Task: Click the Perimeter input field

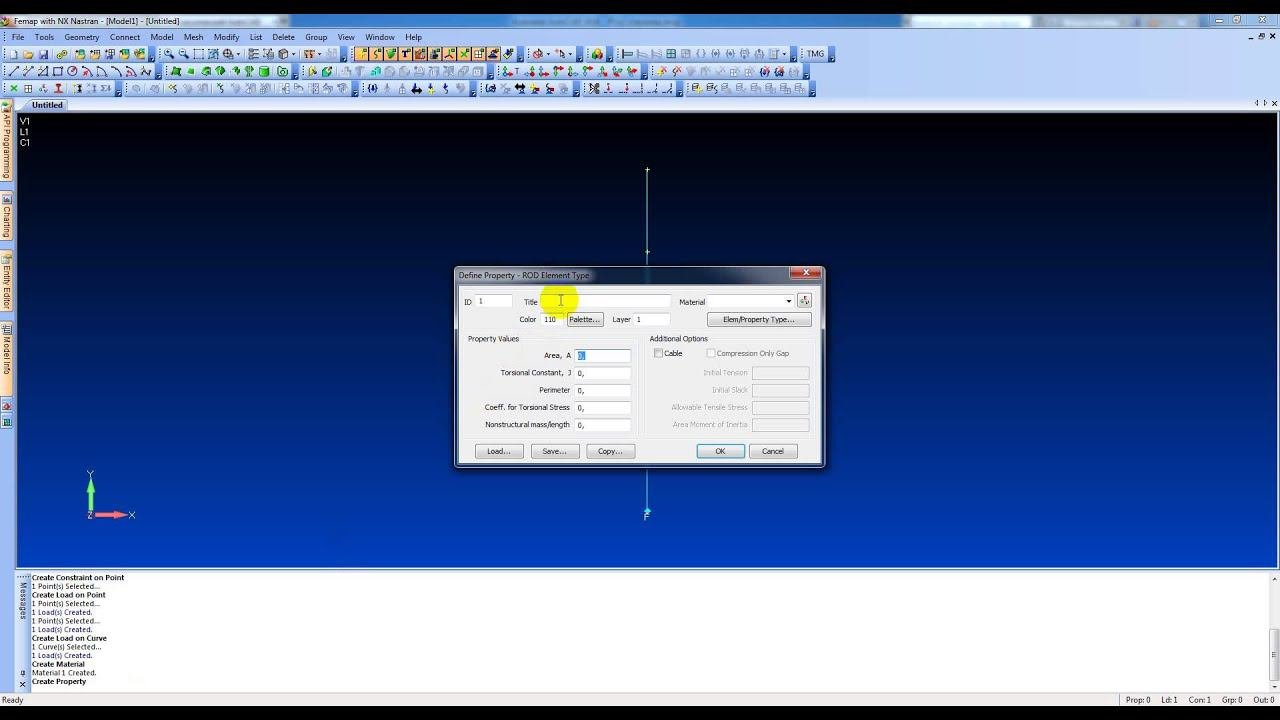Action: 603,390
